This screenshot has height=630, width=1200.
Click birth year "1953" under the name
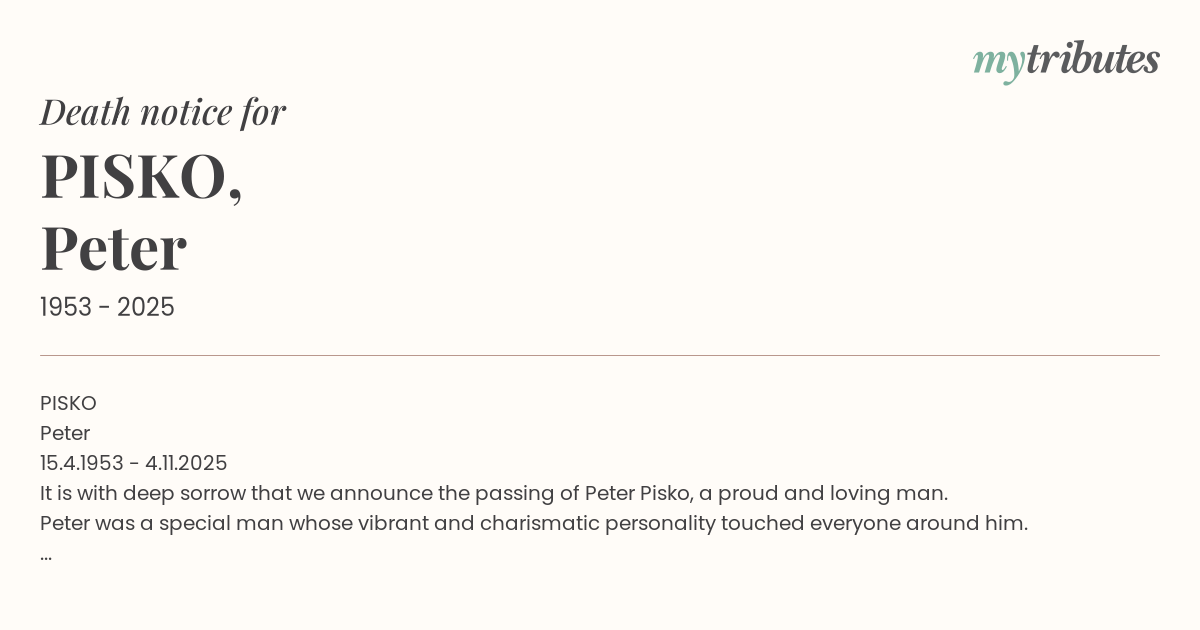click(68, 307)
